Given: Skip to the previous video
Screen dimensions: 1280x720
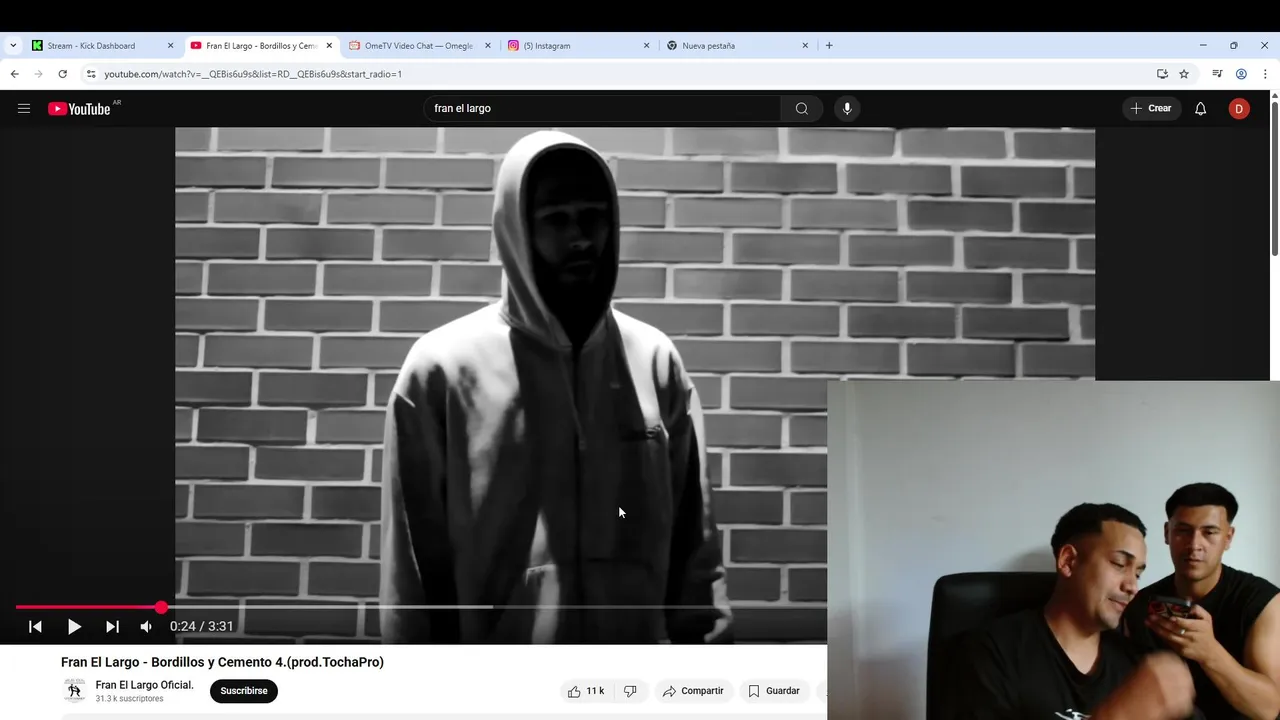Looking at the screenshot, I should coord(35,626).
